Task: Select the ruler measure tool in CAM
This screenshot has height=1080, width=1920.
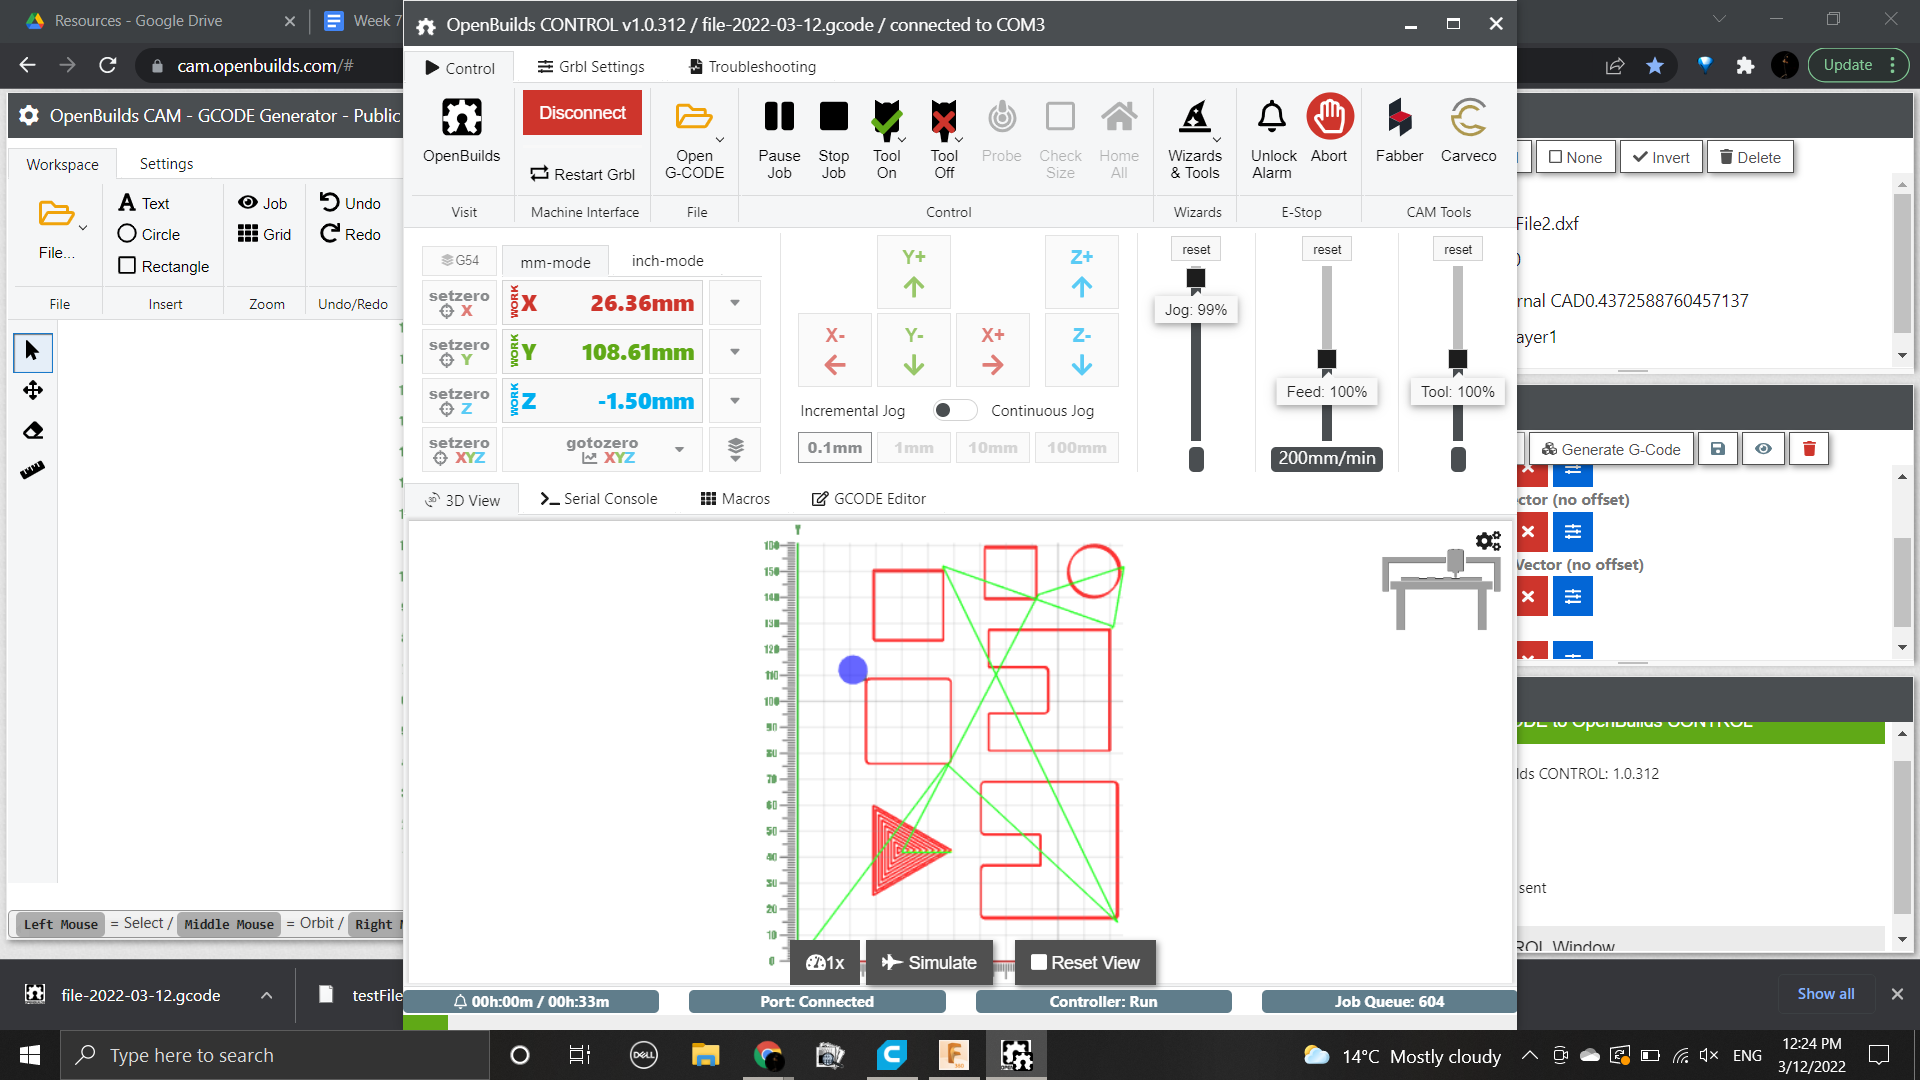Action: tap(33, 470)
